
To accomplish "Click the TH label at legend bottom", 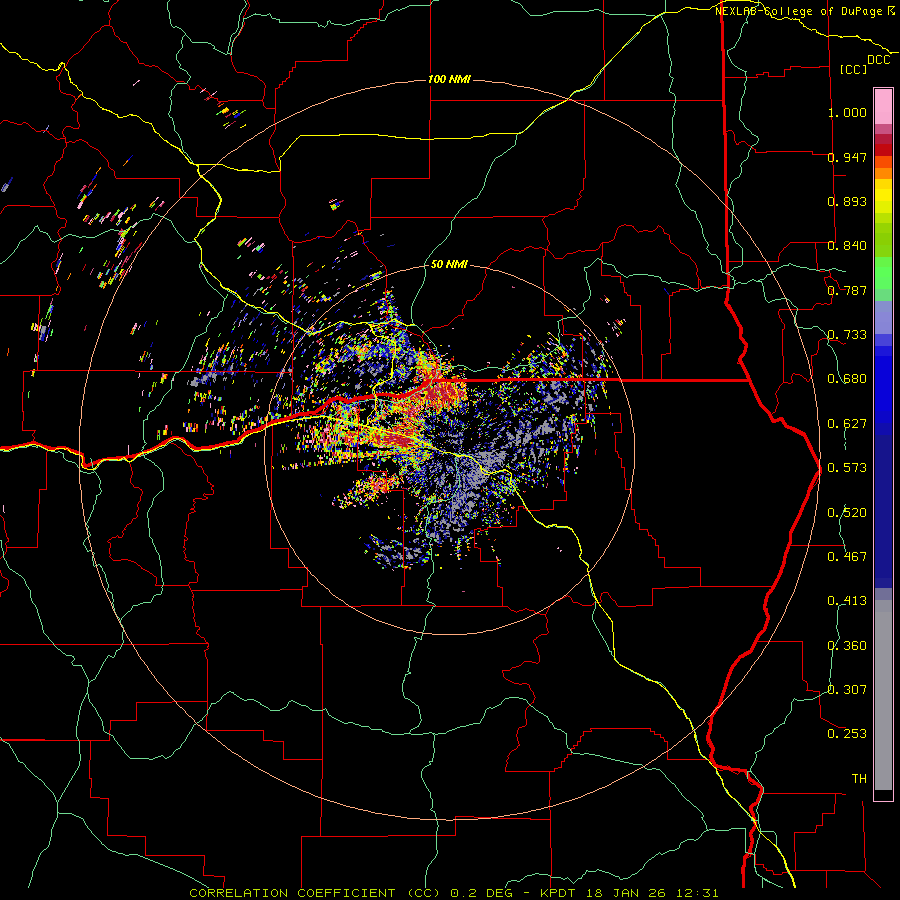I will point(859,779).
